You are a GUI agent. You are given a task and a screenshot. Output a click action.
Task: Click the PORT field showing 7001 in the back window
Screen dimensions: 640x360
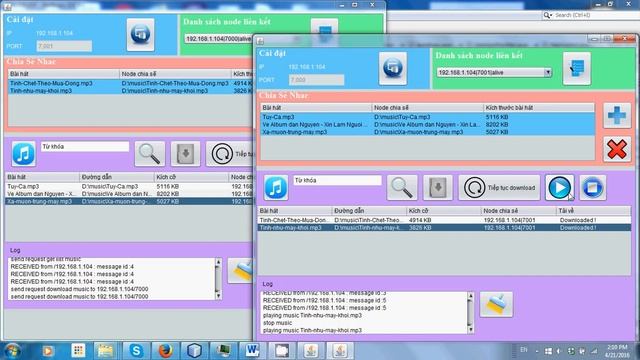64,46
